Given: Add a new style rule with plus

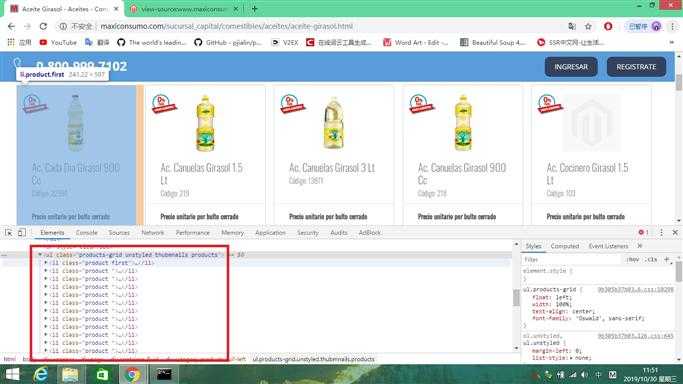Looking at the screenshot, I should (x=666, y=259).
